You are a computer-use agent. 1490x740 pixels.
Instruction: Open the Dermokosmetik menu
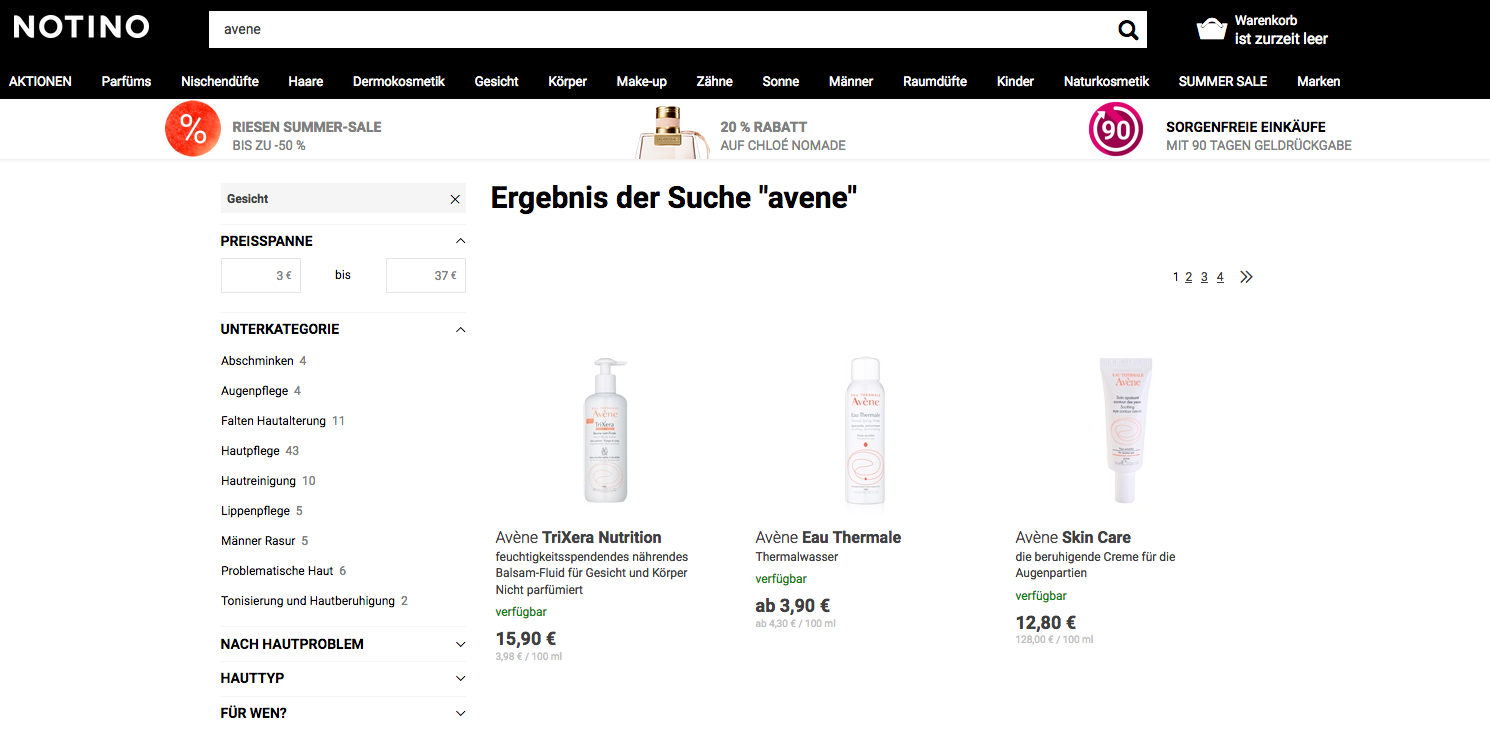(398, 81)
